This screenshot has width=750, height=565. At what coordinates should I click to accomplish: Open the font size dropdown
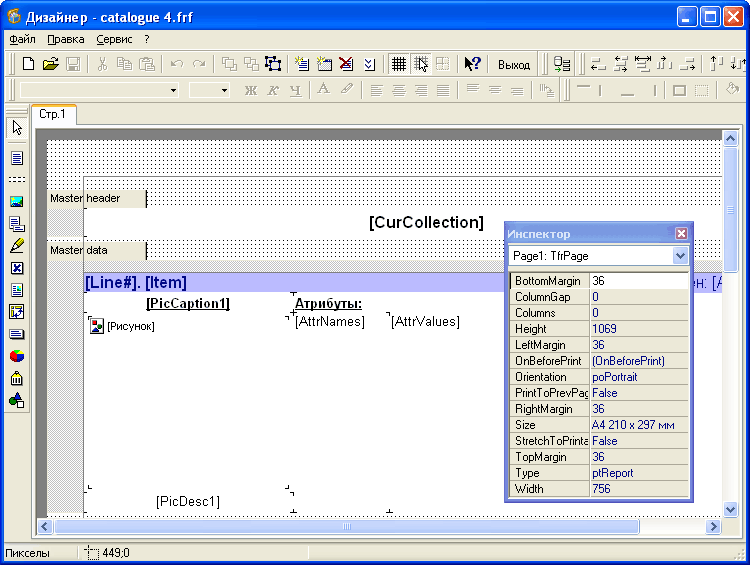(224, 90)
